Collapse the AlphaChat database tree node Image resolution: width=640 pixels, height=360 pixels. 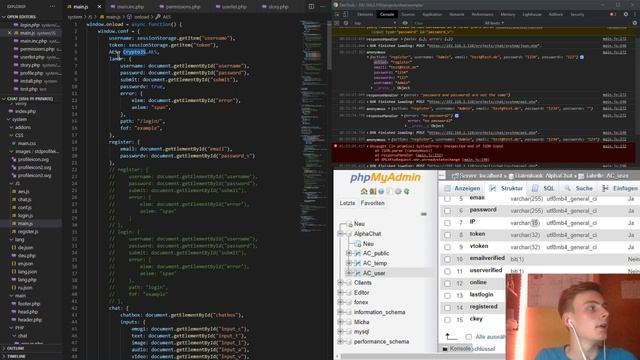(340, 233)
